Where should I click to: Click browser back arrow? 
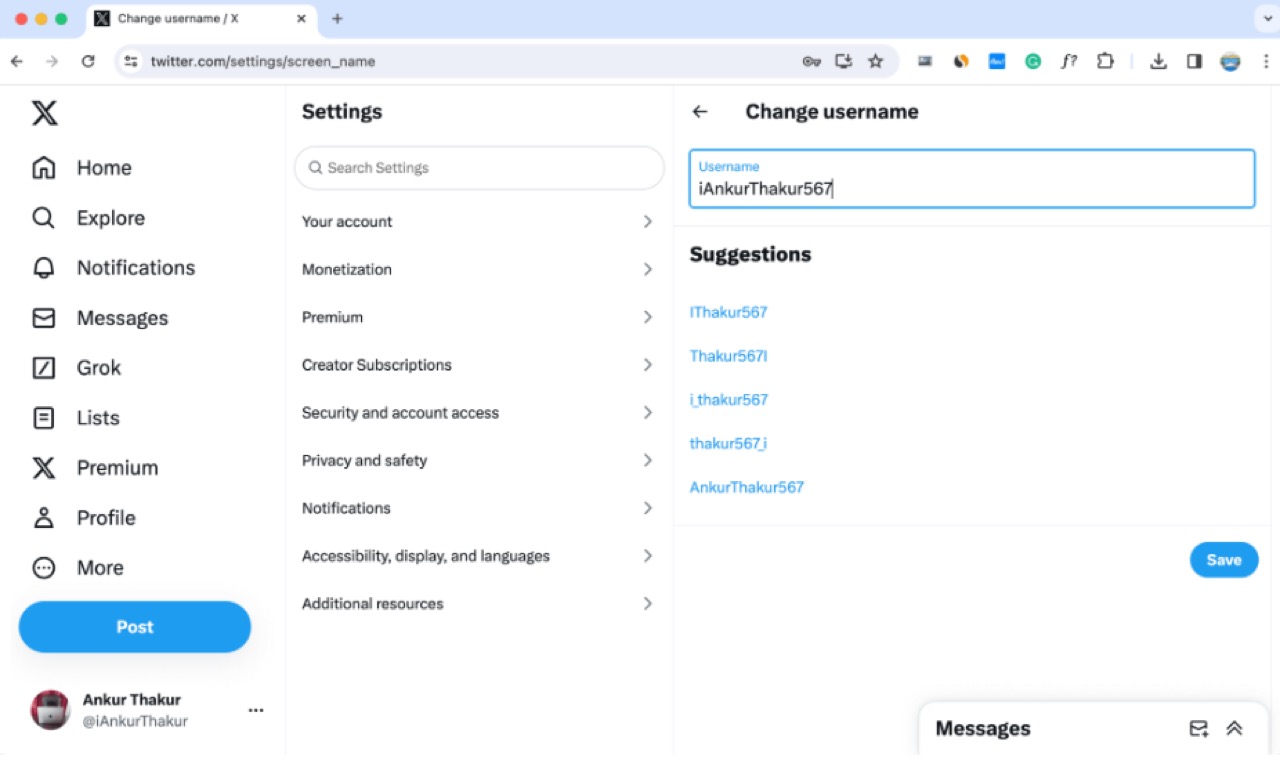click(x=17, y=61)
